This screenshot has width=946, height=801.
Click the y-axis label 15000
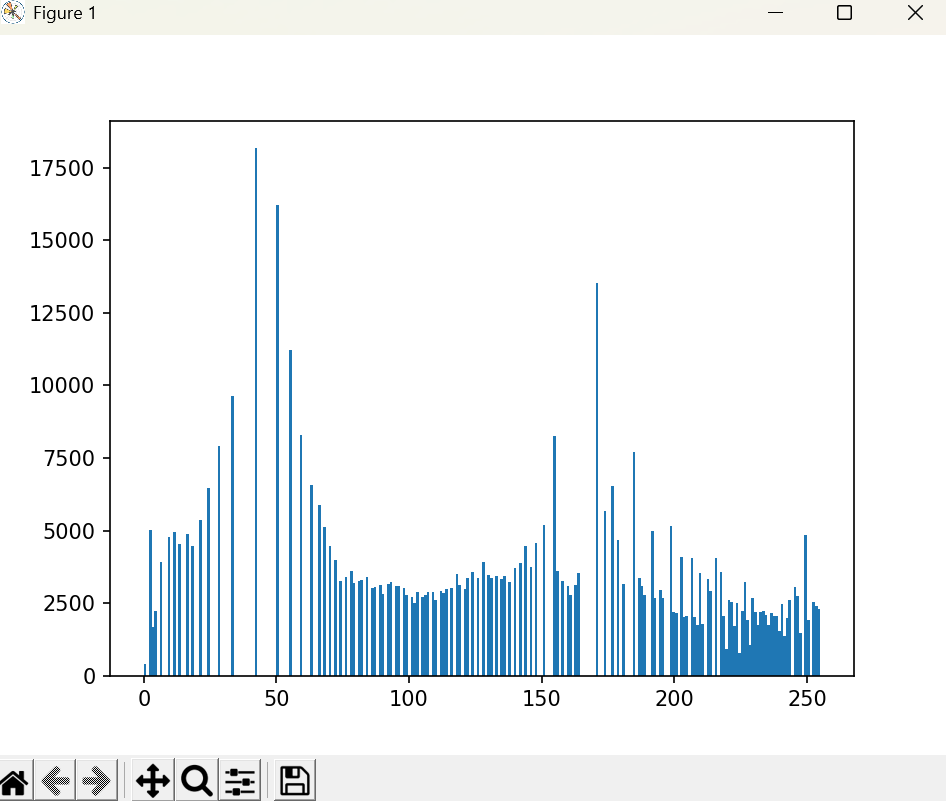(62, 241)
